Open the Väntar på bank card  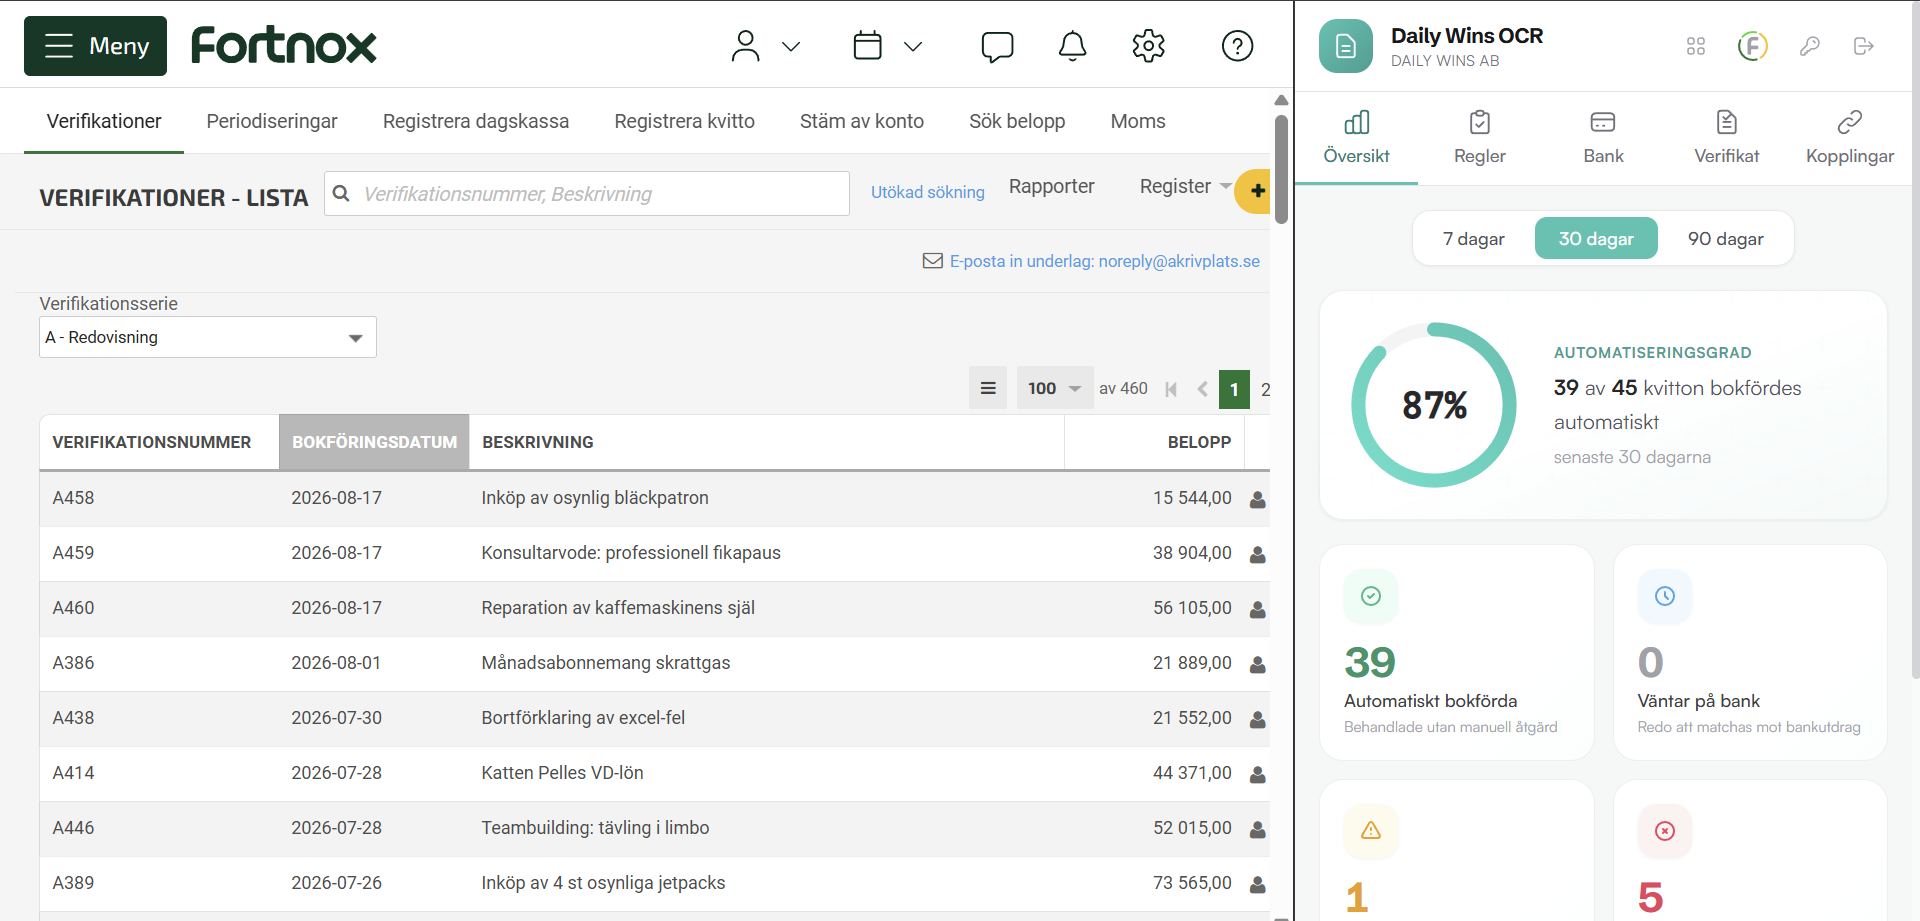[x=1750, y=653]
